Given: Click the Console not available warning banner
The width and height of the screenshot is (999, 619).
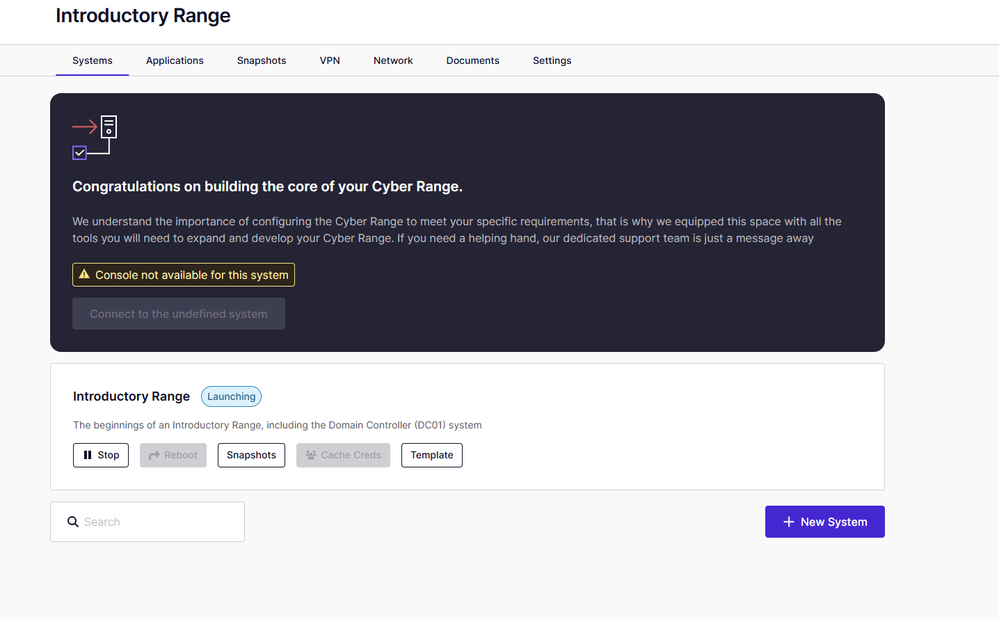Looking at the screenshot, I should (x=184, y=275).
